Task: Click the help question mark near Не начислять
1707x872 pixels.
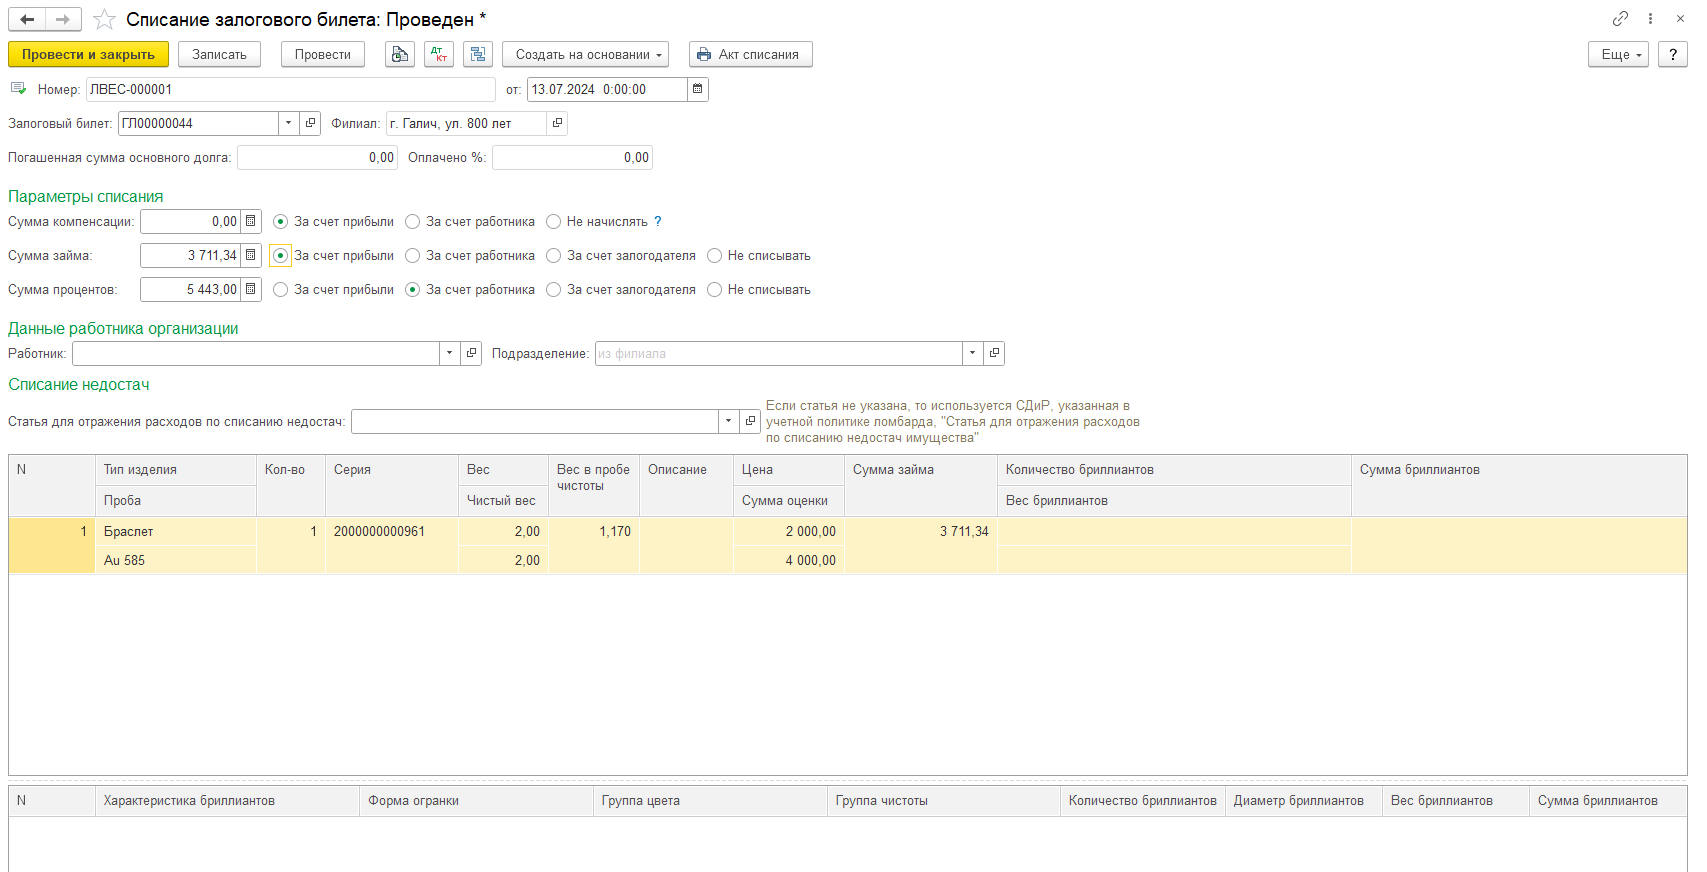Action: click(x=658, y=221)
